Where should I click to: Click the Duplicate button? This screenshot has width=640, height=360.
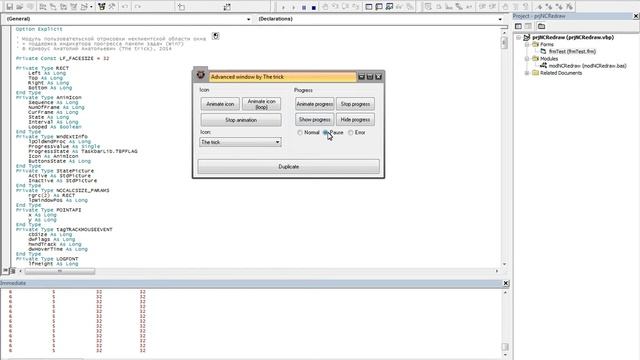[289, 167]
